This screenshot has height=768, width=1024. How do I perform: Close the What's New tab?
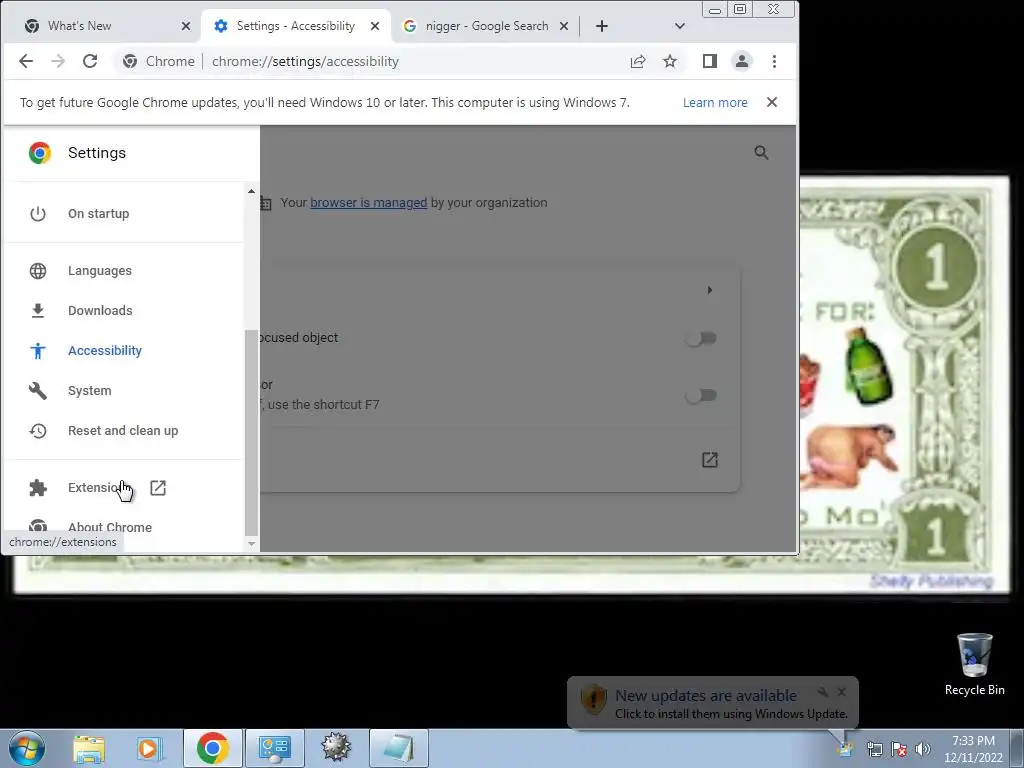tap(186, 26)
